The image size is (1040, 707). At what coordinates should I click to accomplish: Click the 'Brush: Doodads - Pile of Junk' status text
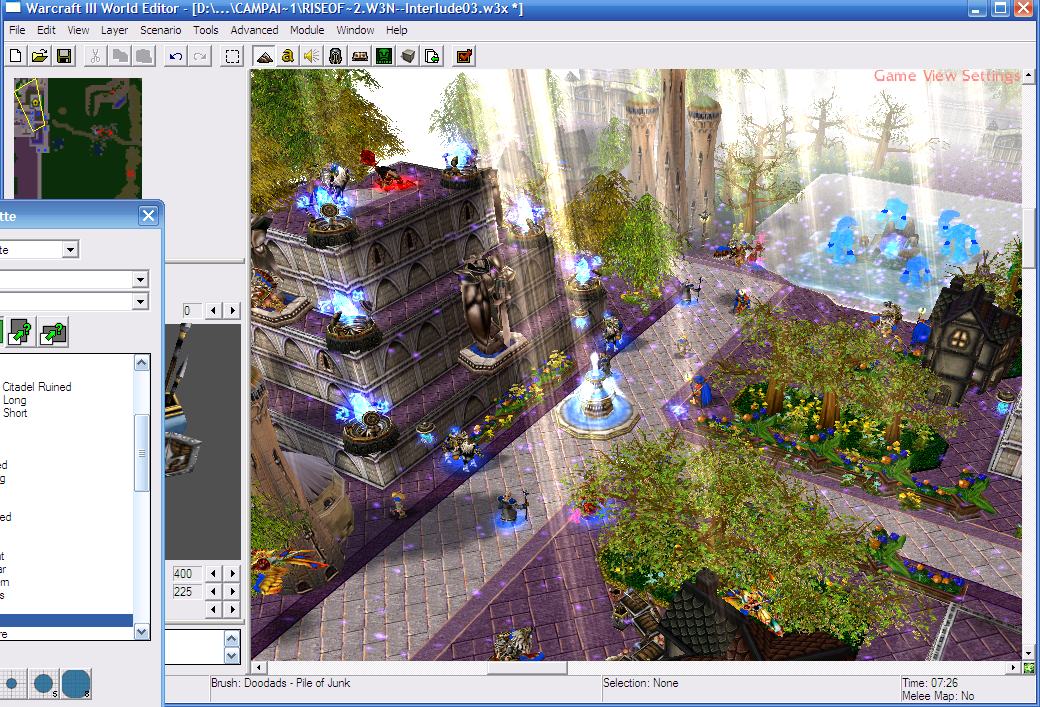(280, 683)
